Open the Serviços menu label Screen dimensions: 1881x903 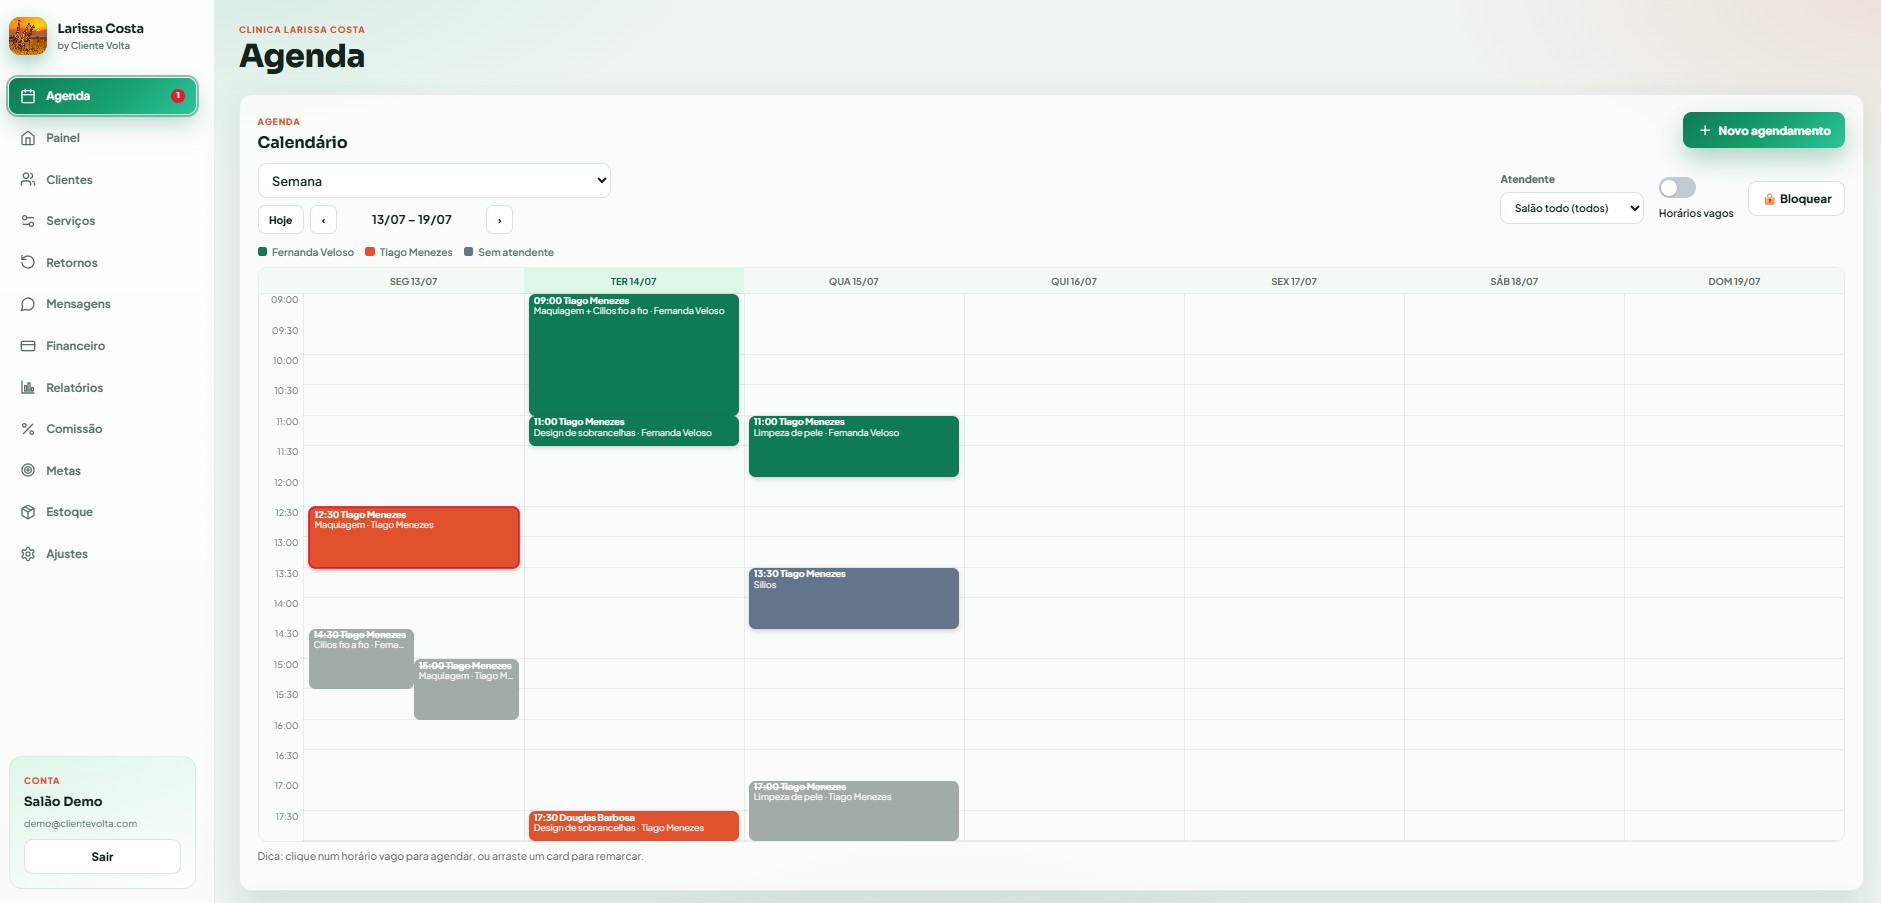pos(70,221)
